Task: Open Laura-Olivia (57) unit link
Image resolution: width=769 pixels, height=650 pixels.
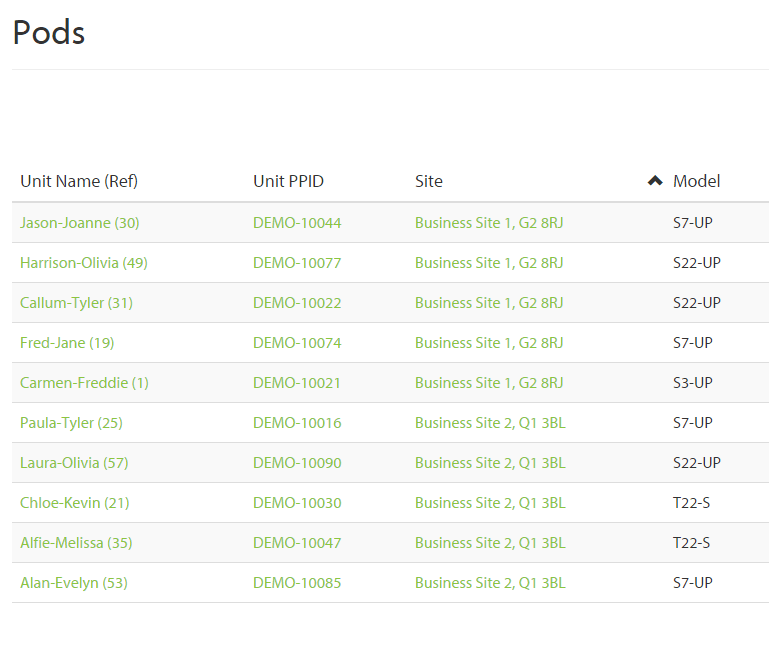Action: pyautogui.click(x=74, y=463)
